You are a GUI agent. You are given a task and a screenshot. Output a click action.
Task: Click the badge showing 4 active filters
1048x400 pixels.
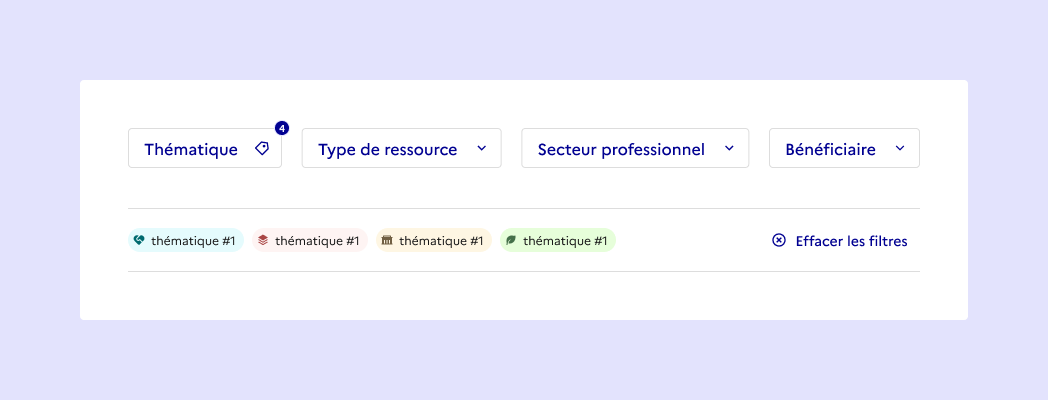[x=282, y=128]
